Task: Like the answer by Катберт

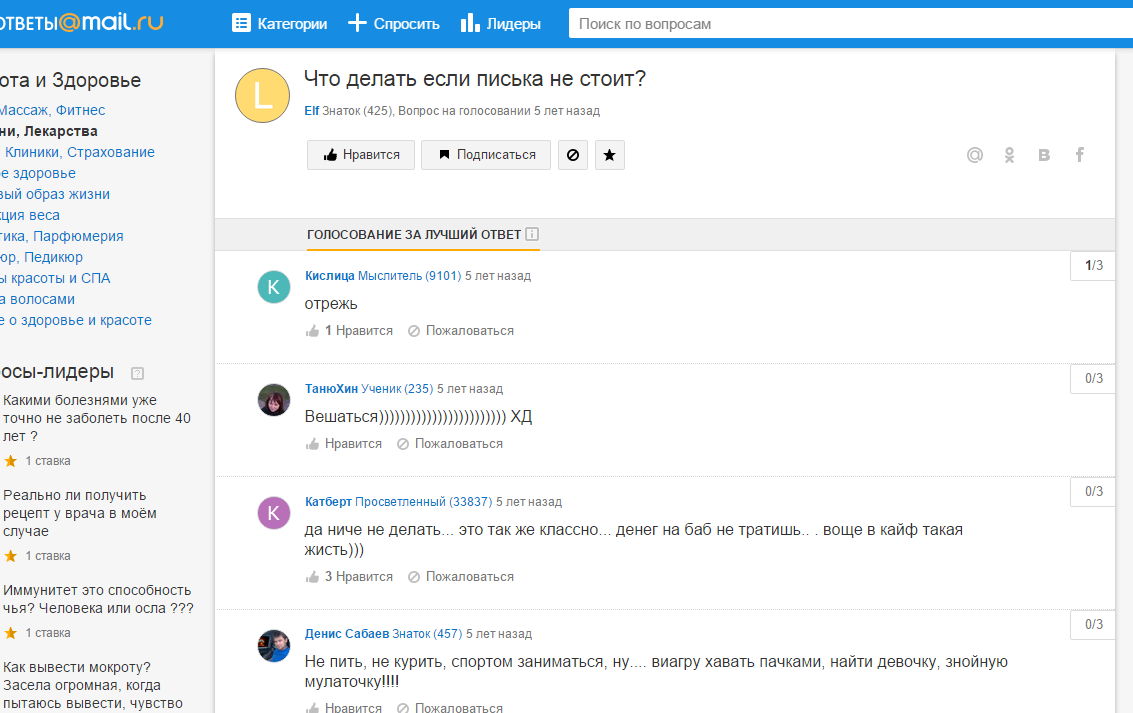Action: [349, 577]
